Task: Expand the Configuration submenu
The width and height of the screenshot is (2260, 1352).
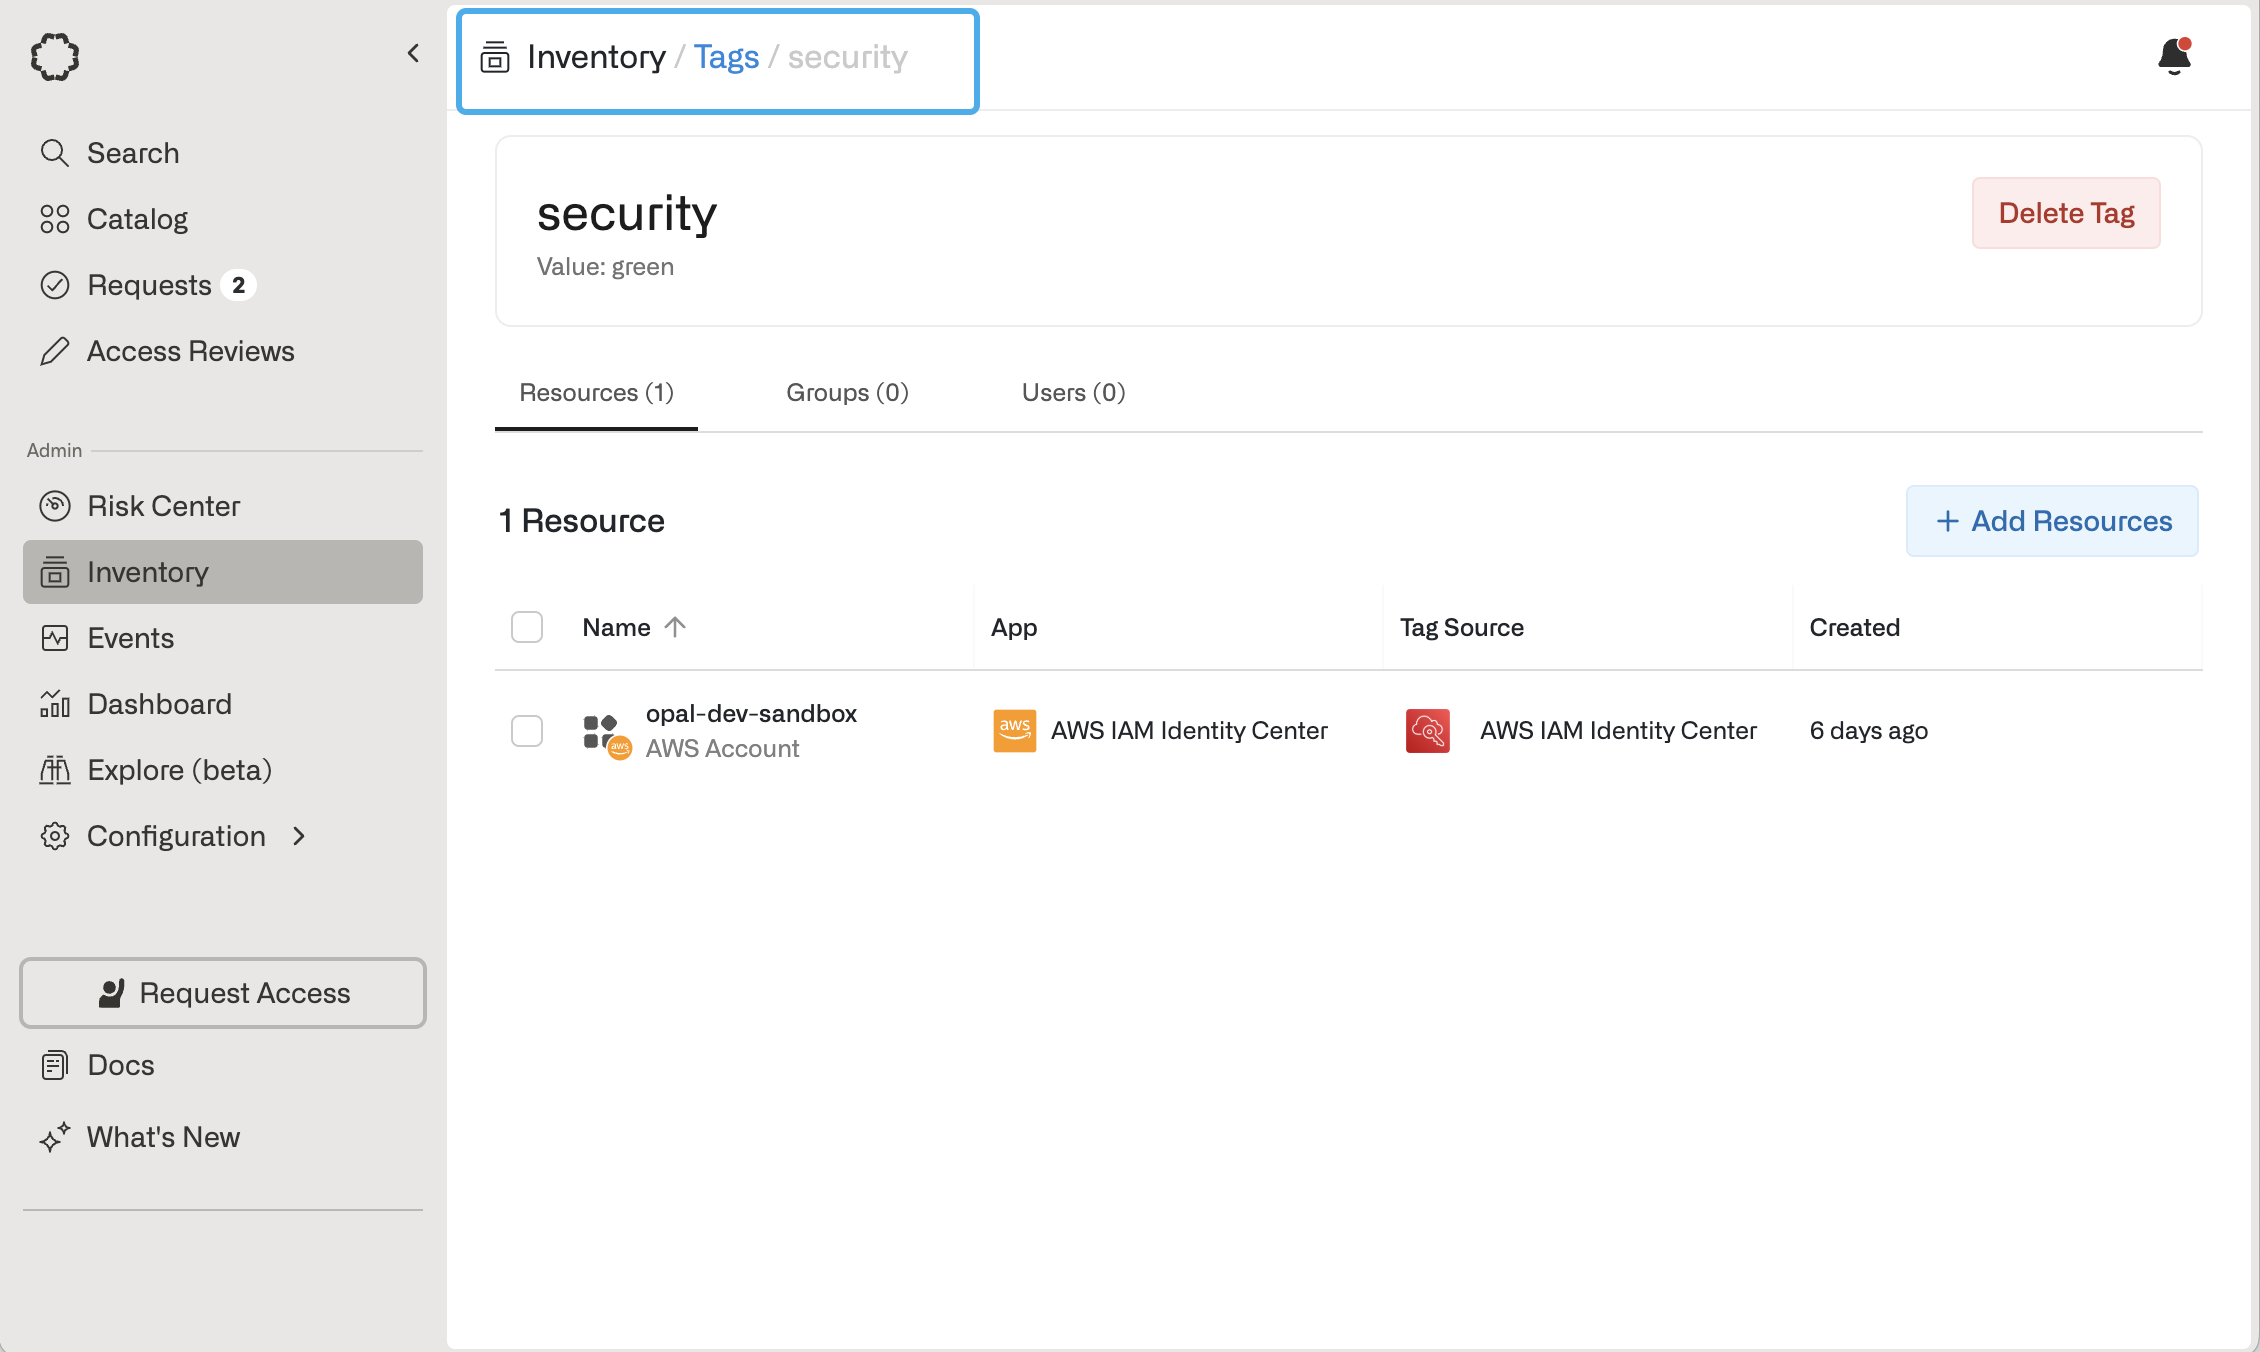Action: pos(176,836)
